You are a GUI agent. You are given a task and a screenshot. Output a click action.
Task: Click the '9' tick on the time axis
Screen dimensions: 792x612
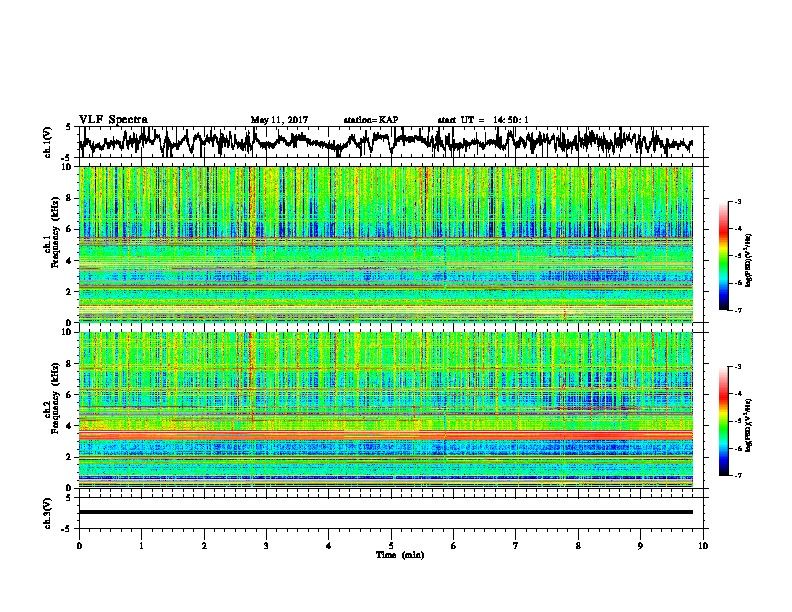tap(640, 546)
